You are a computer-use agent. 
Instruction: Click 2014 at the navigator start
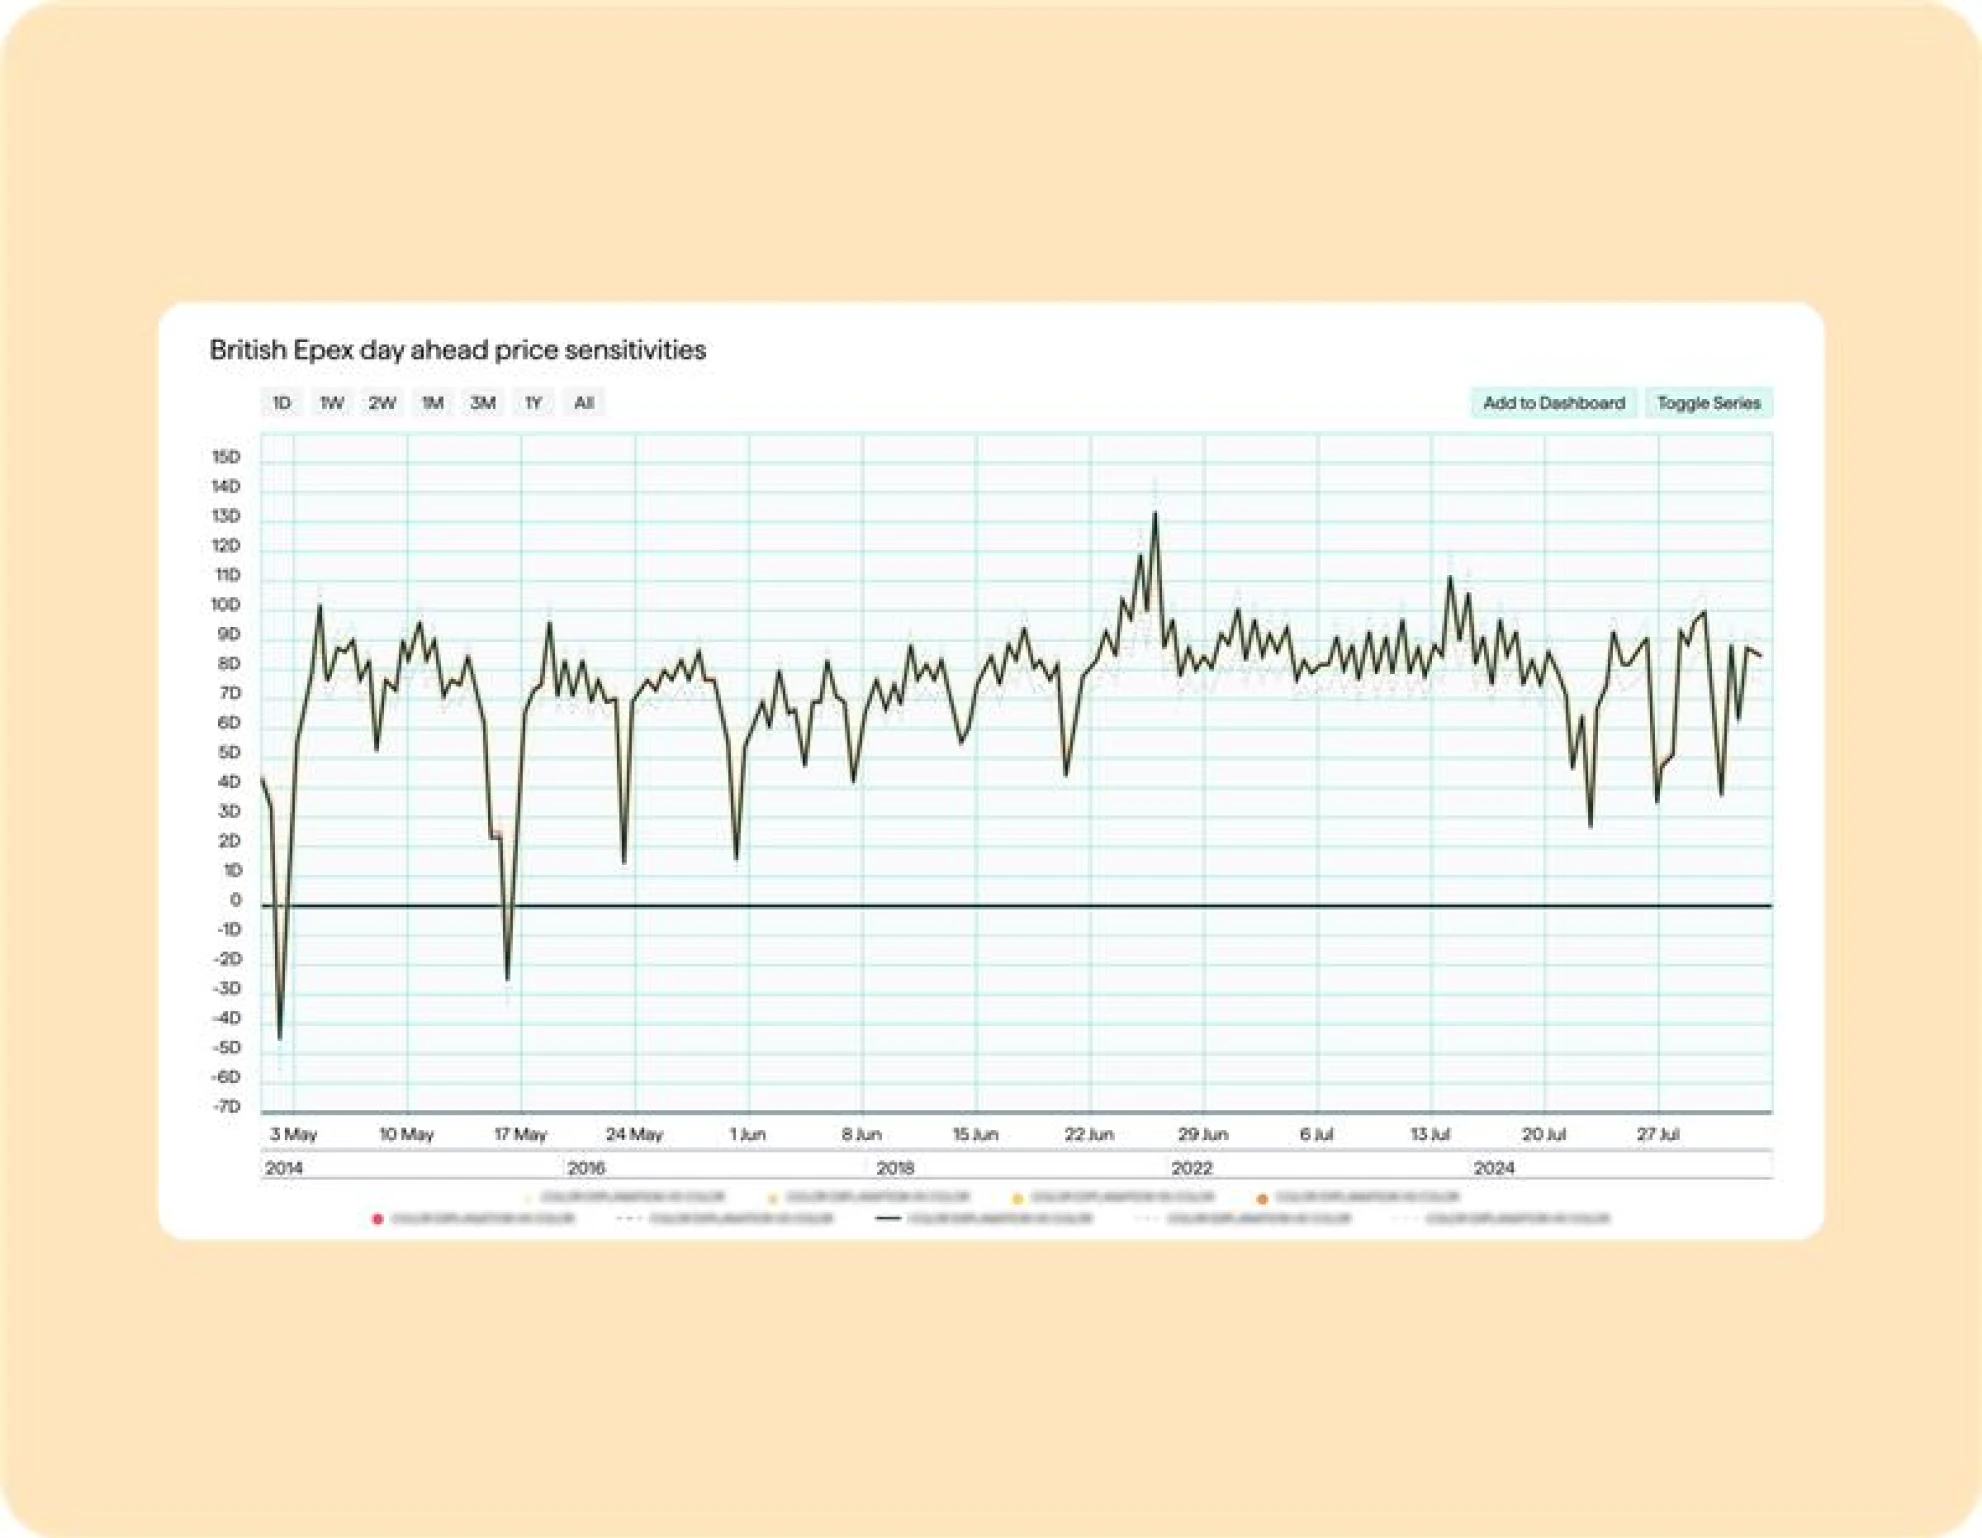[x=284, y=1168]
